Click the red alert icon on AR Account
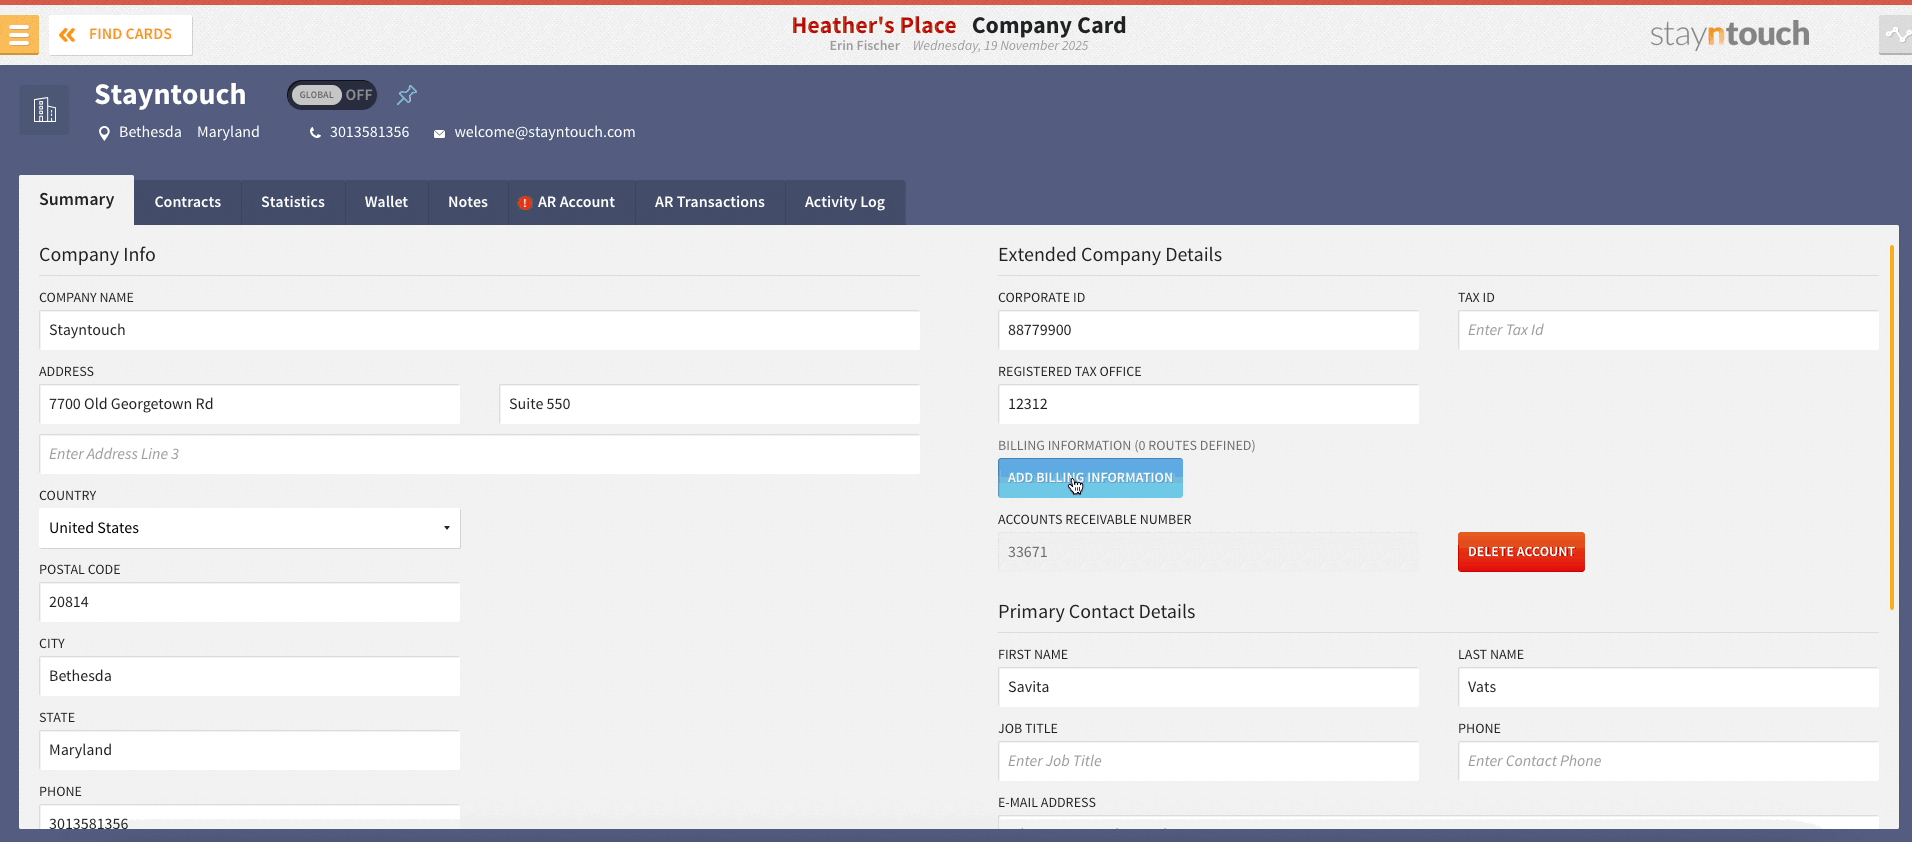Screen dimensions: 1912x842 click(524, 203)
